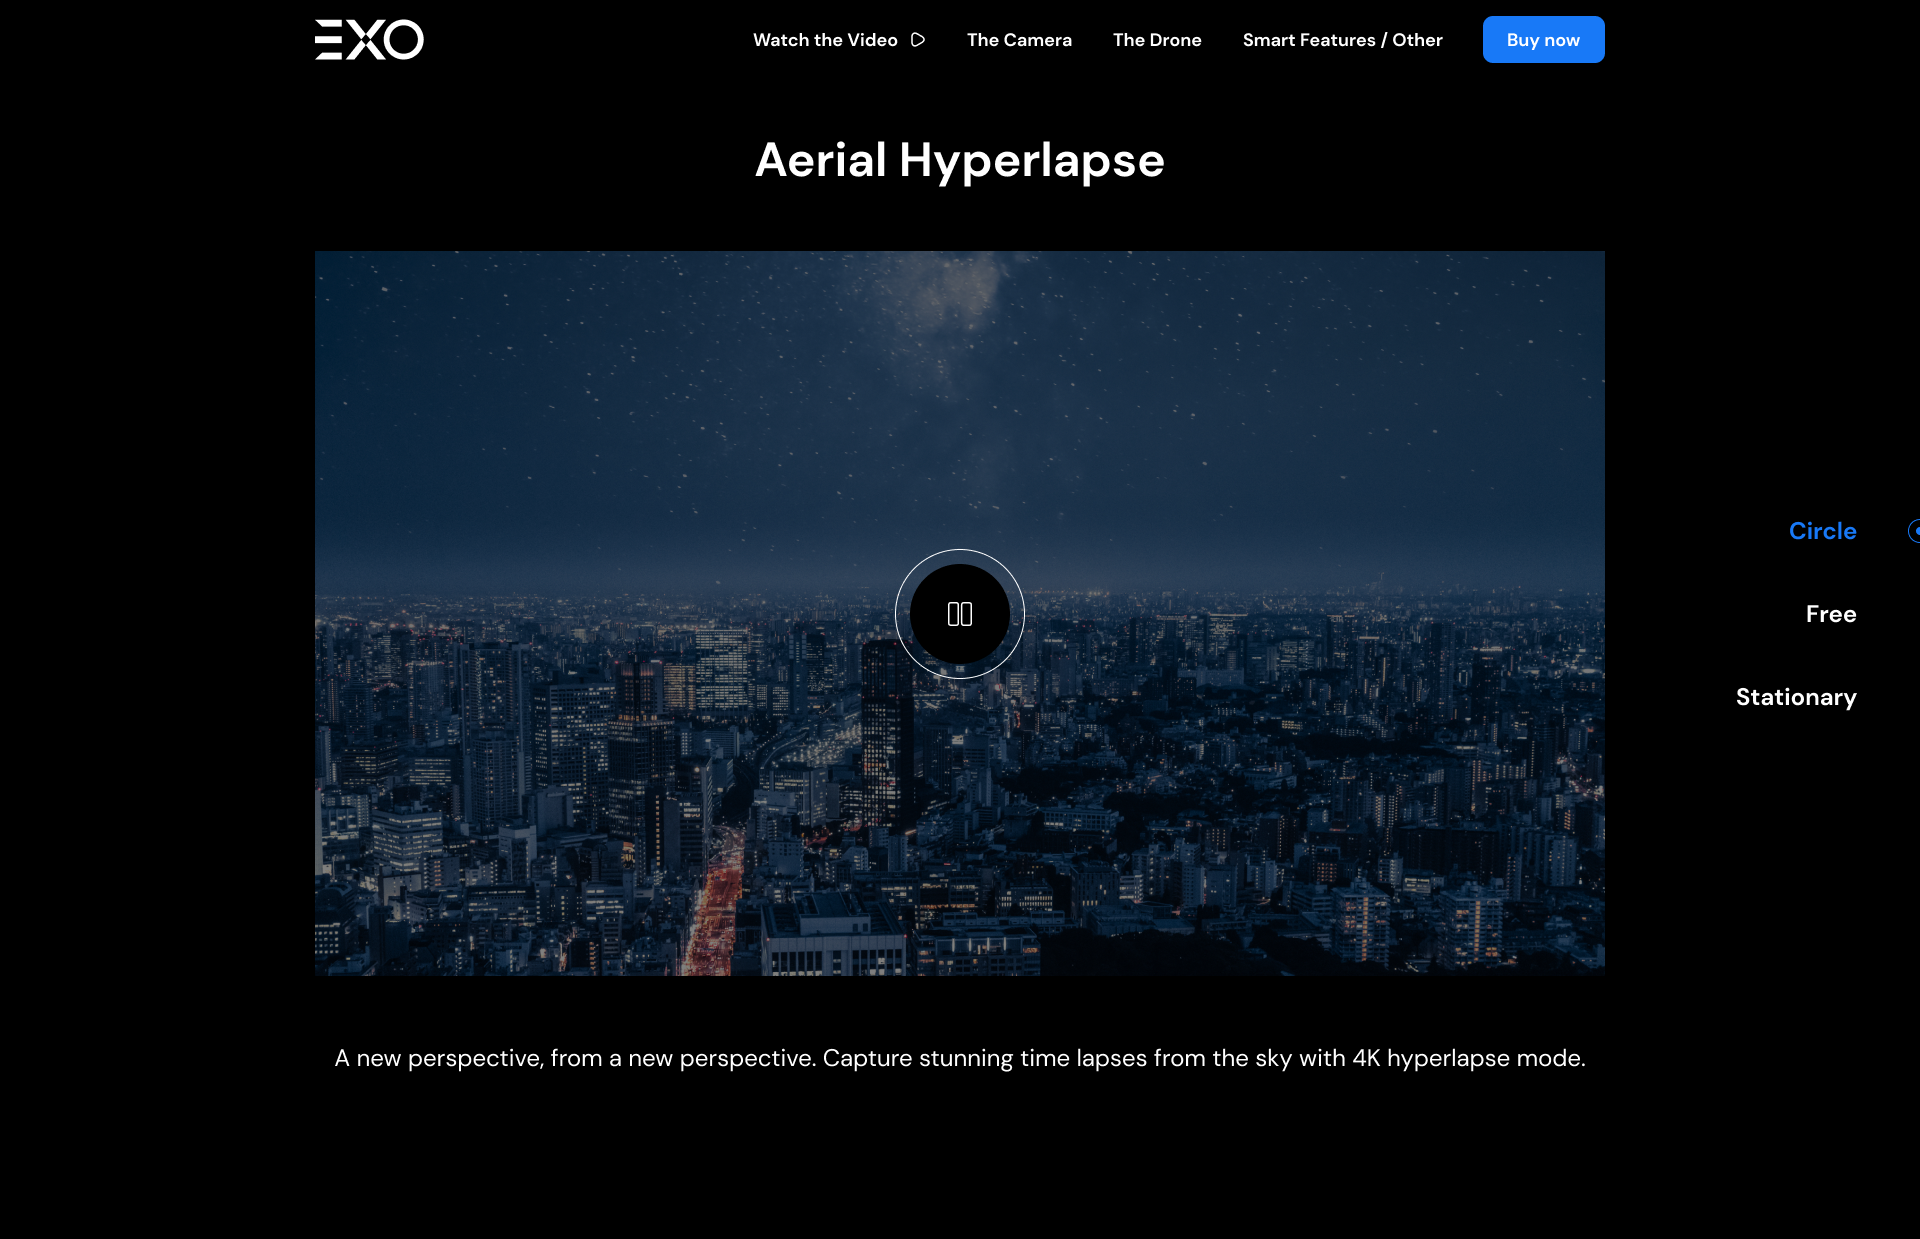The height and width of the screenshot is (1239, 1920).
Task: Pause the hyperlapse video
Action: [960, 614]
